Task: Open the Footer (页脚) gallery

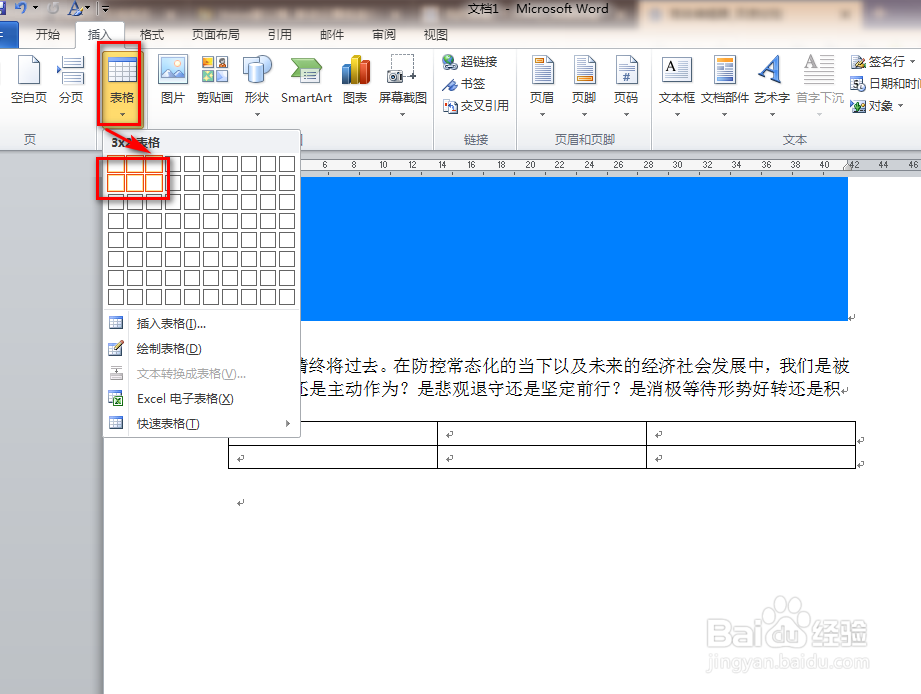Action: [584, 85]
